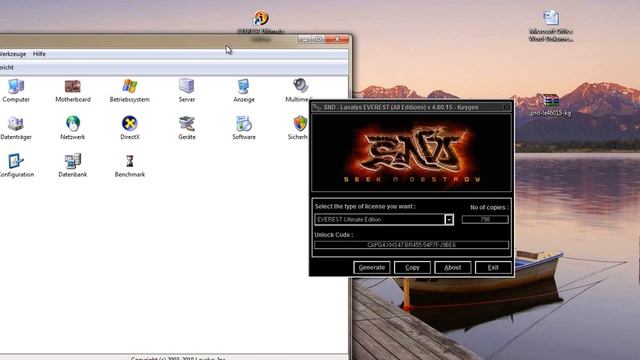The width and height of the screenshot is (640, 360).
Task: Click the Unlock Code field
Action: [x=411, y=245]
